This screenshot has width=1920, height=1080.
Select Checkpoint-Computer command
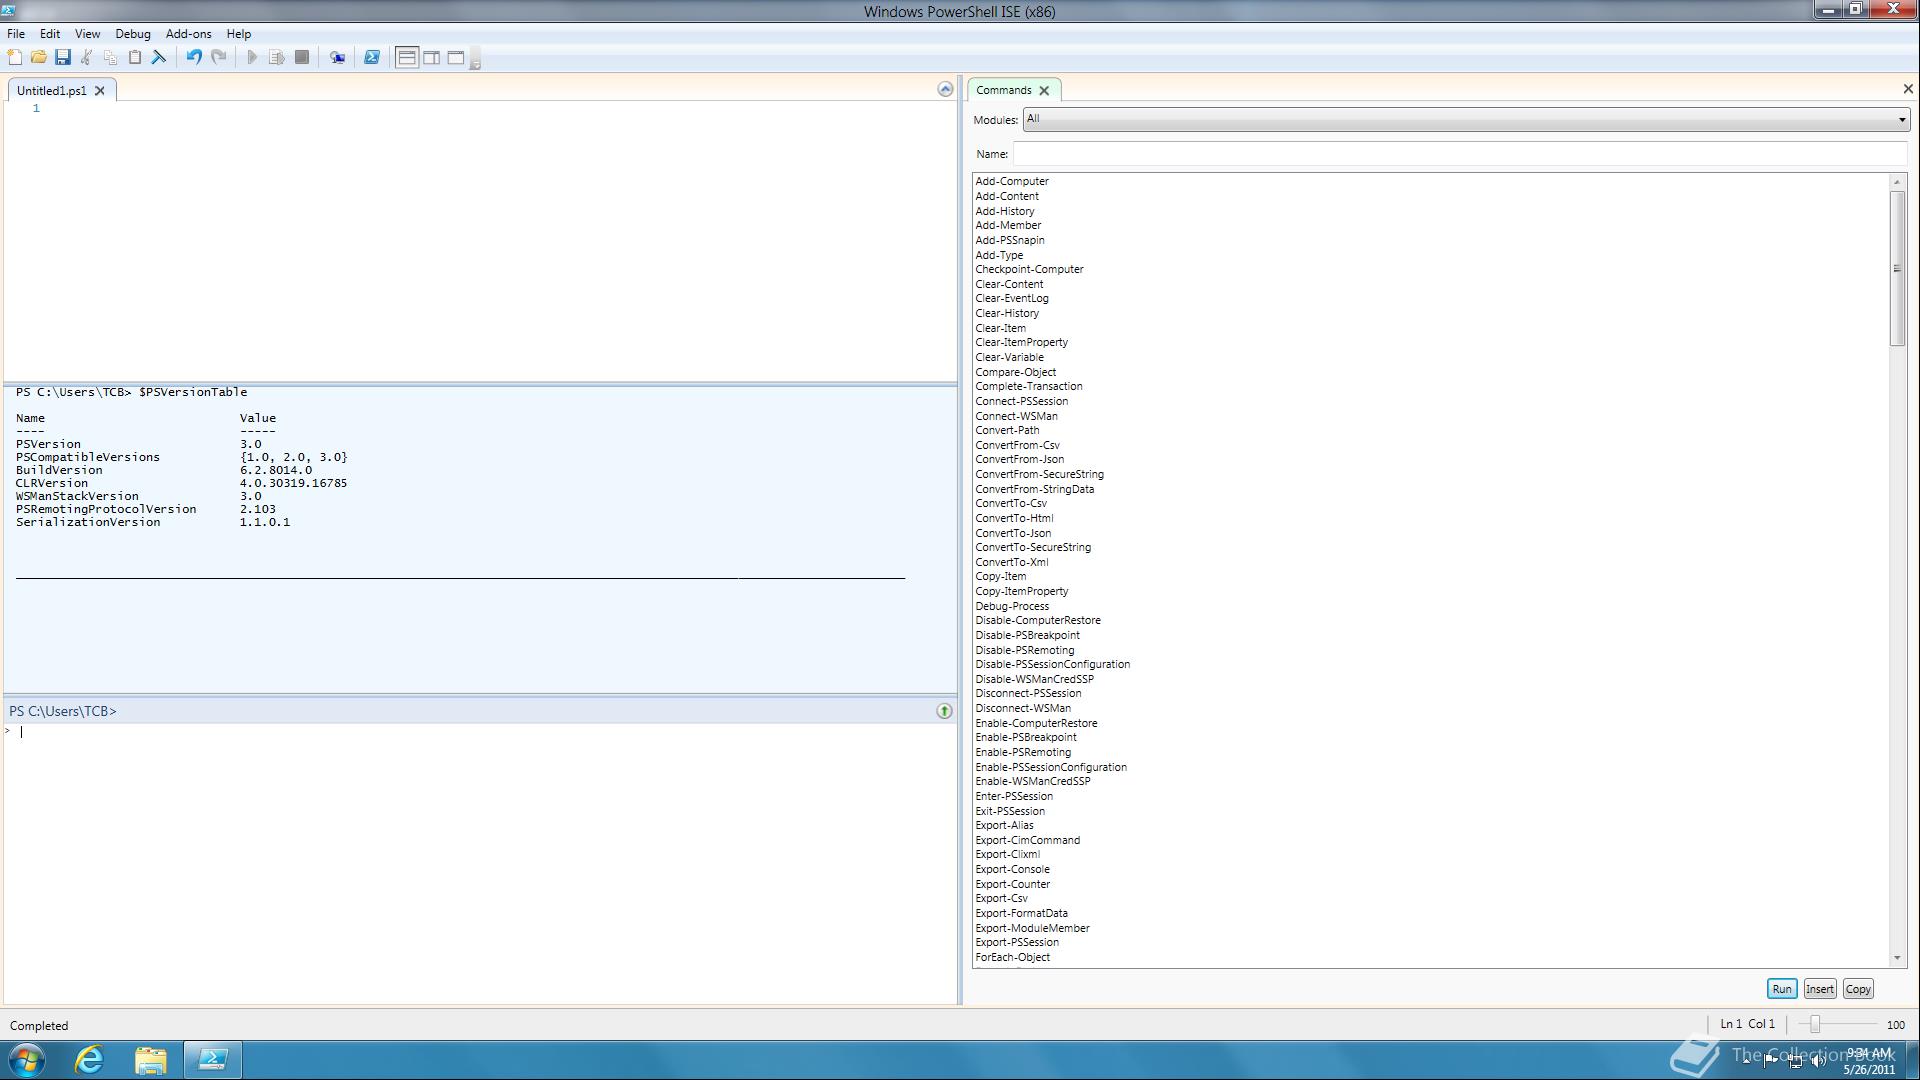1029,269
